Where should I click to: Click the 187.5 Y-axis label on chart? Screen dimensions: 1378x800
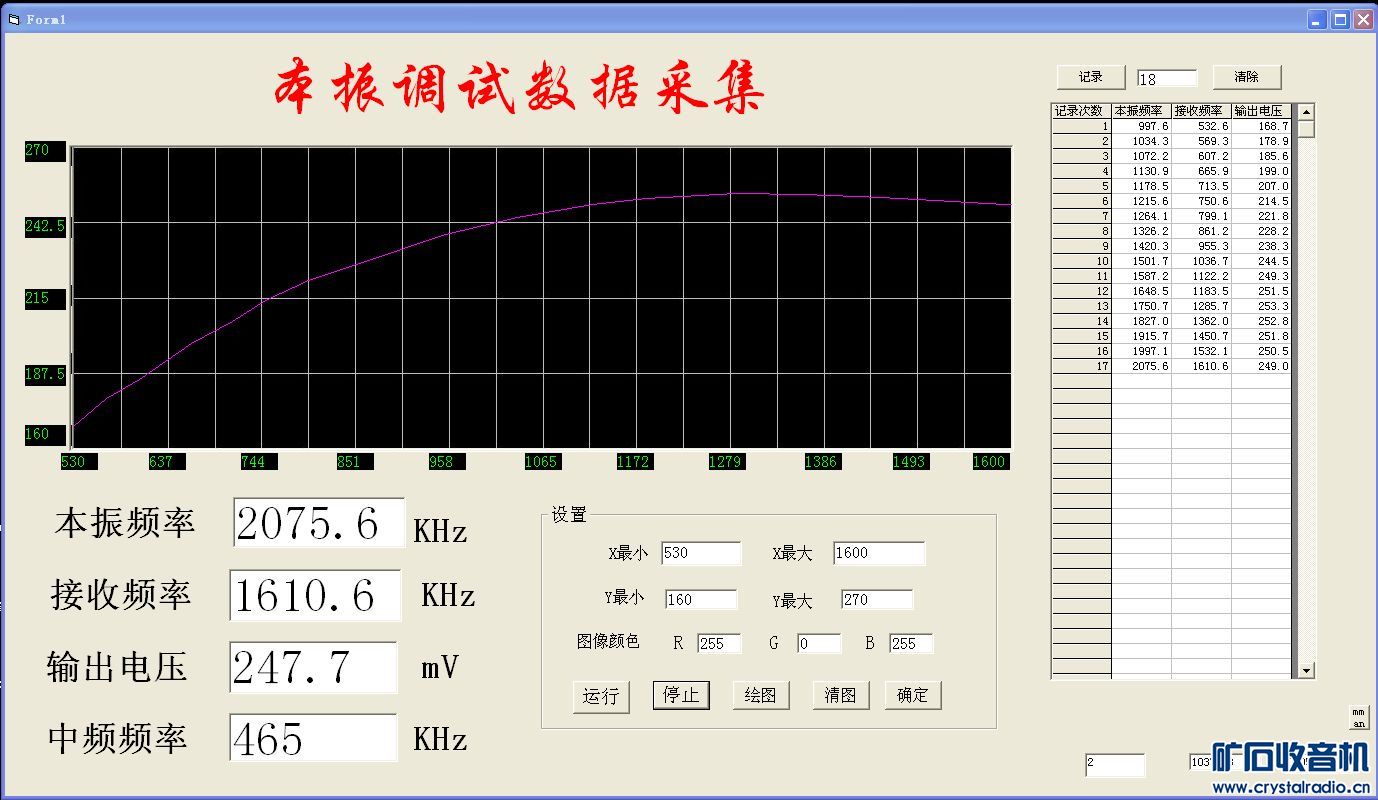click(45, 374)
